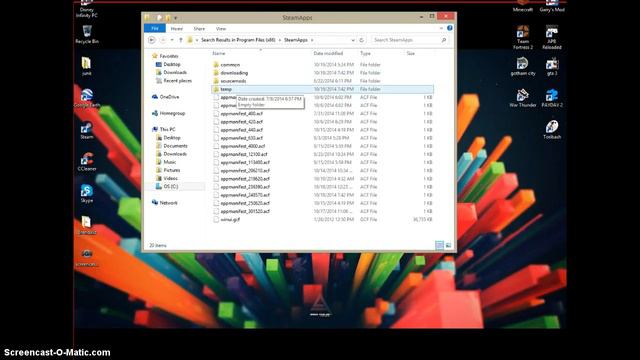Open Quick Access Toolbar customize dropdown
This screenshot has width=640, height=360.
coord(176,18)
